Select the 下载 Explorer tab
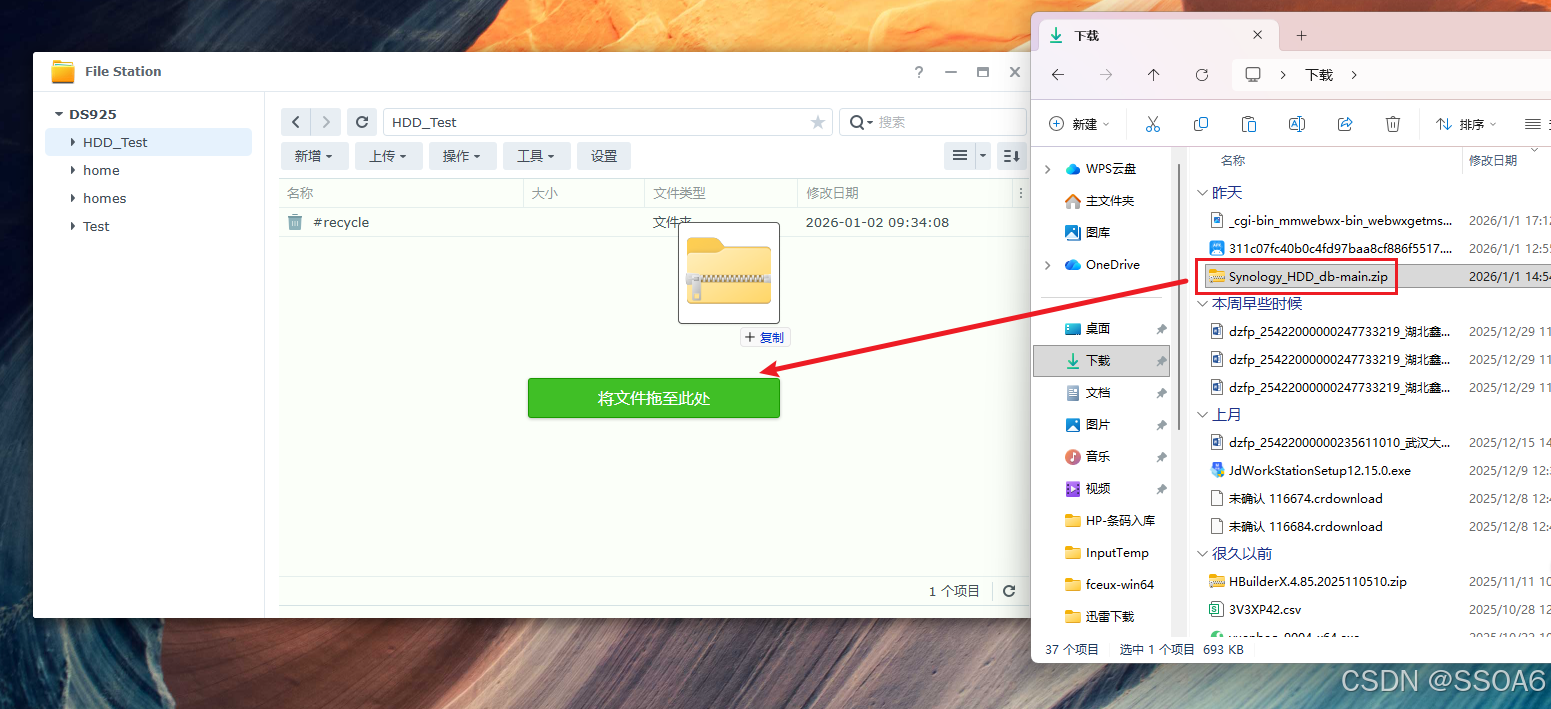1551x709 pixels. tap(1158, 35)
